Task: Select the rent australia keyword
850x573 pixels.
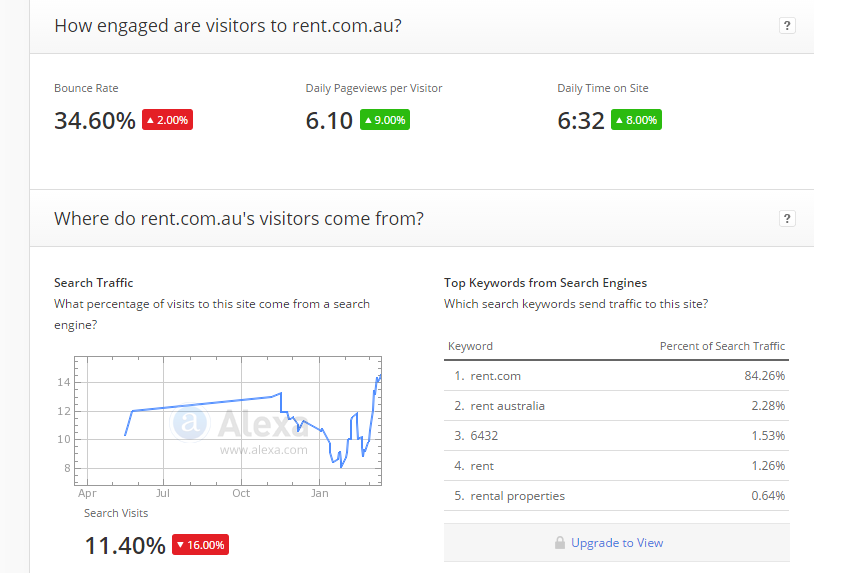Action: (507, 405)
